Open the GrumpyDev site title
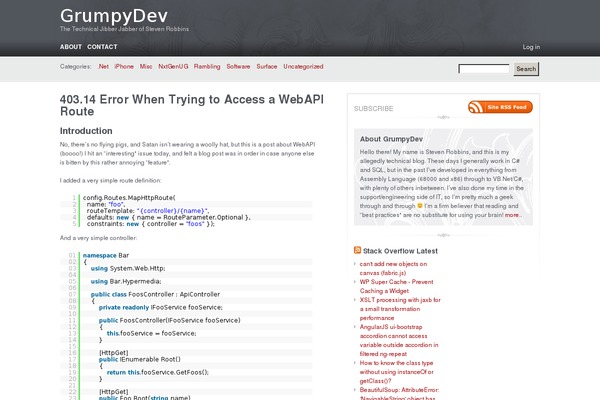Image resolution: width=600 pixels, height=400 pixels. point(114,16)
